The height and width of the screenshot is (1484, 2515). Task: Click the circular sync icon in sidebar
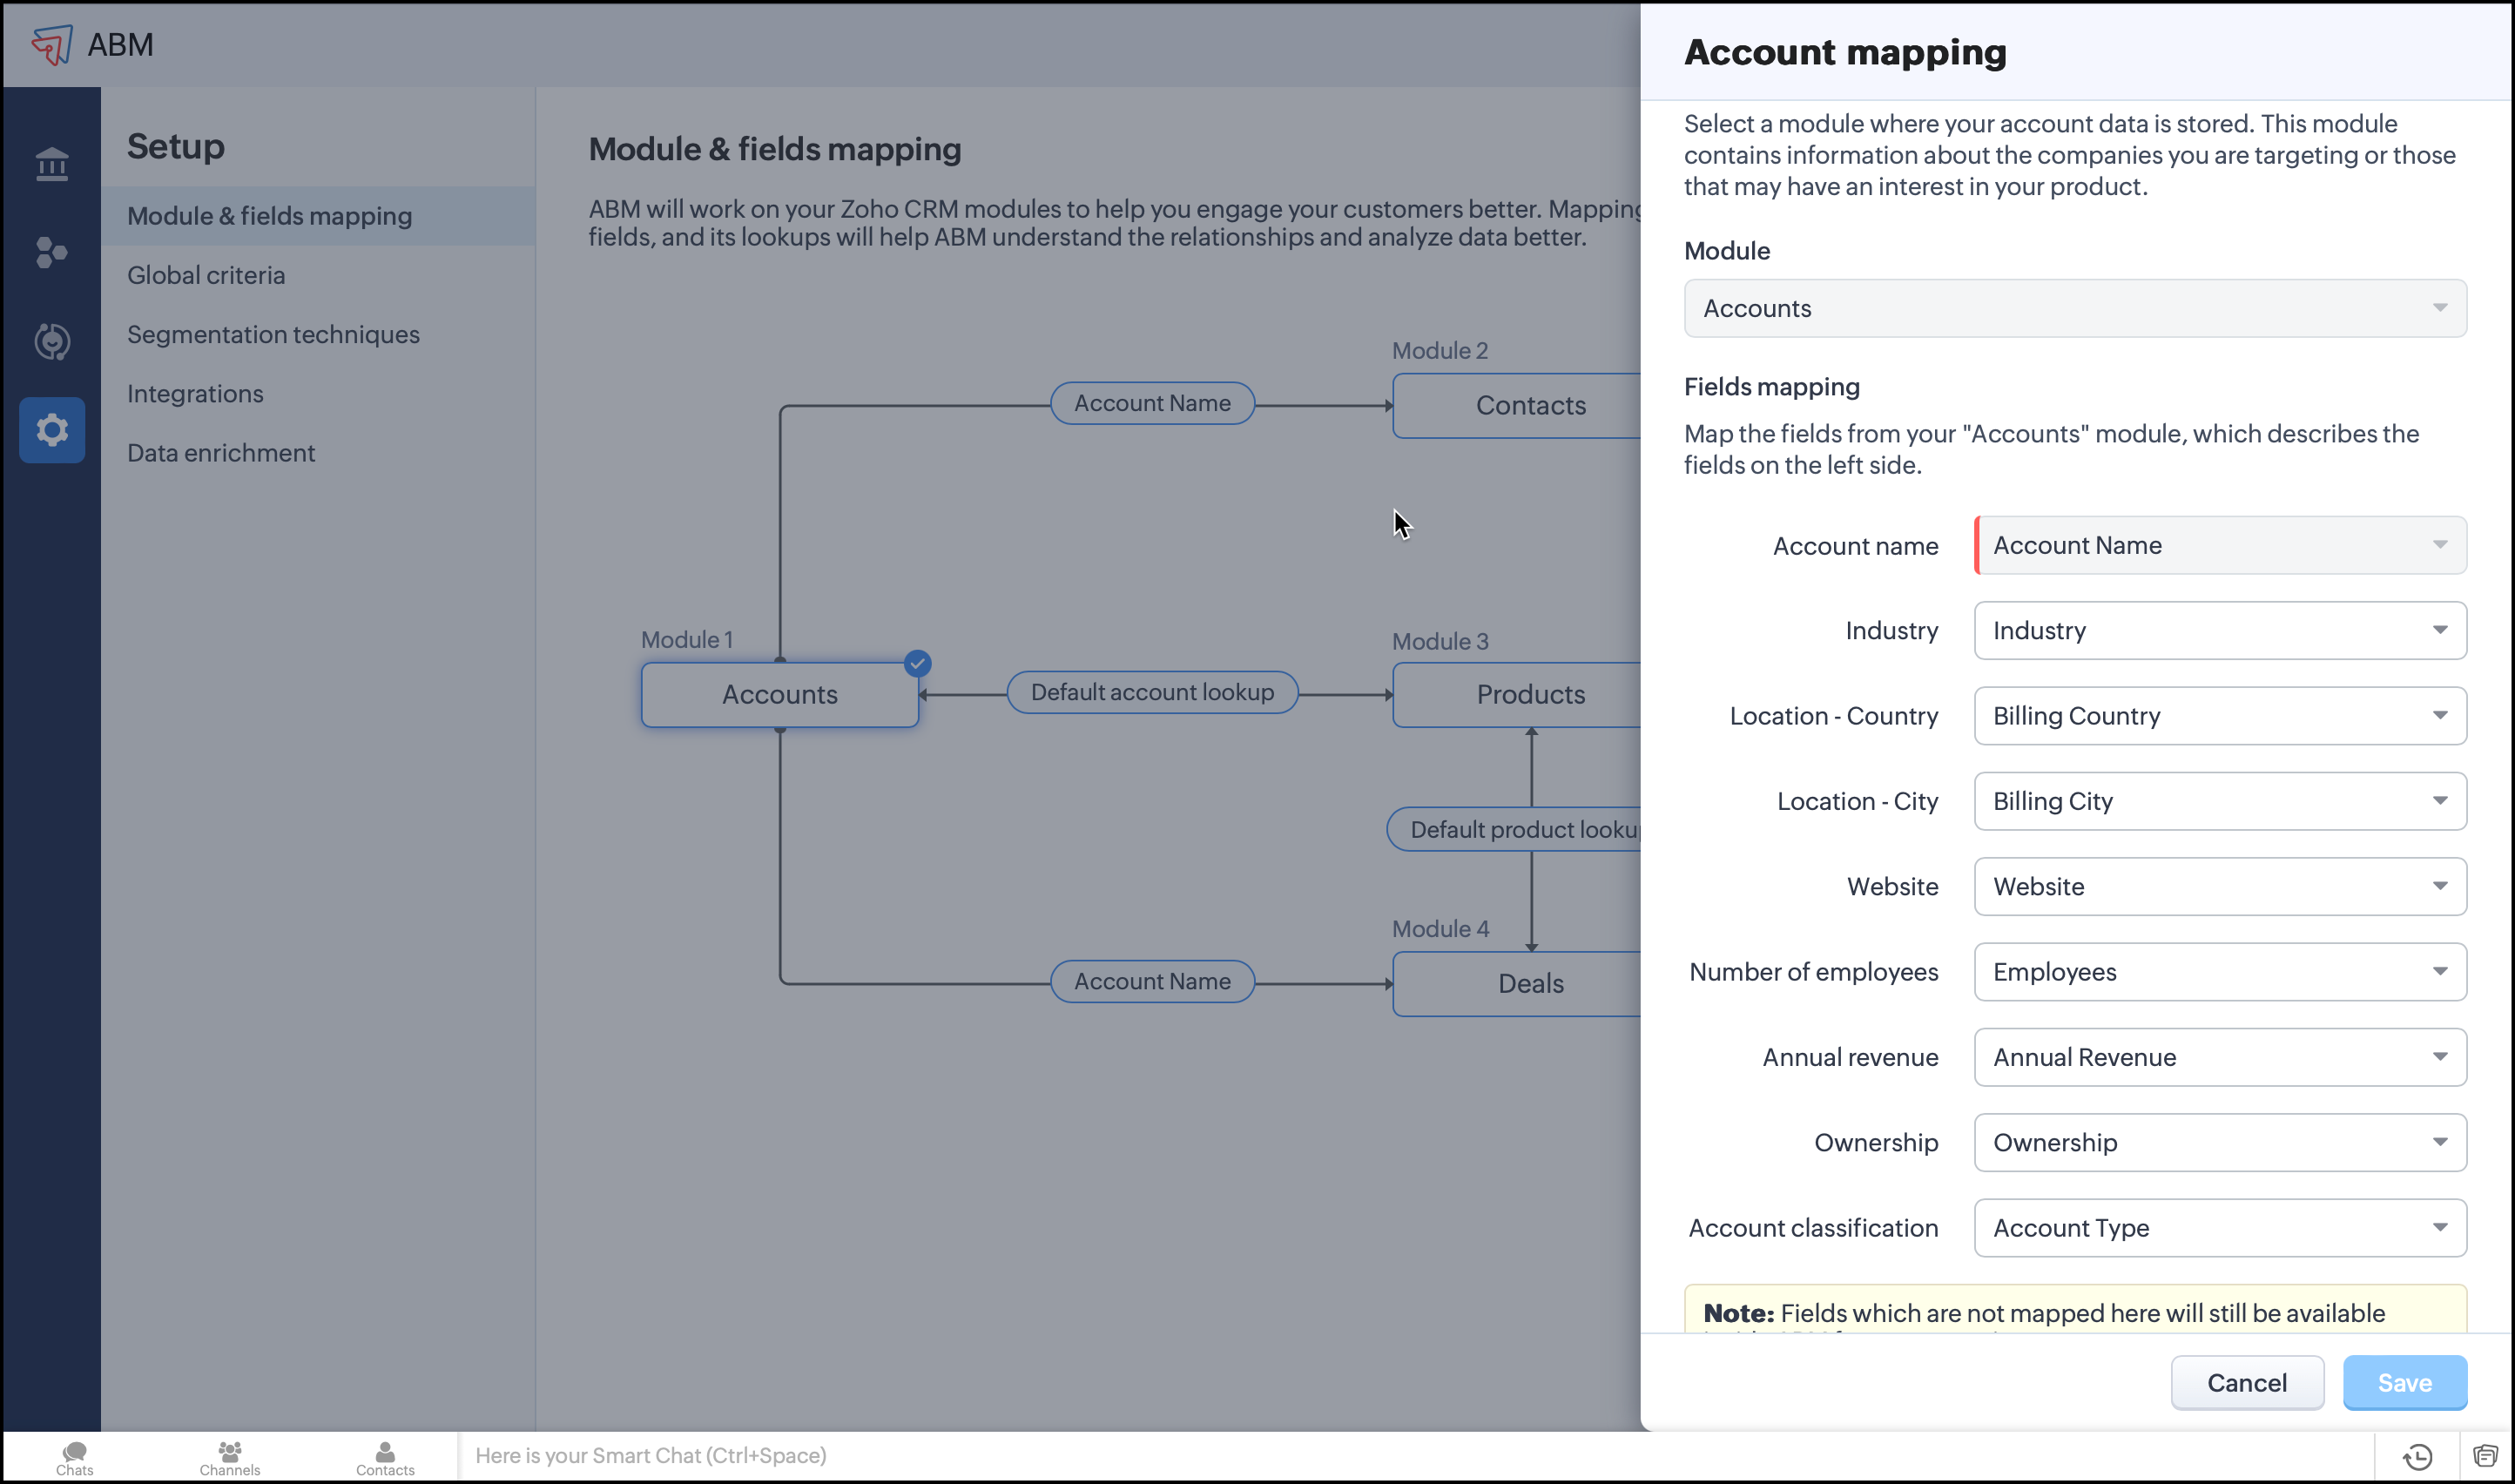click(x=52, y=342)
